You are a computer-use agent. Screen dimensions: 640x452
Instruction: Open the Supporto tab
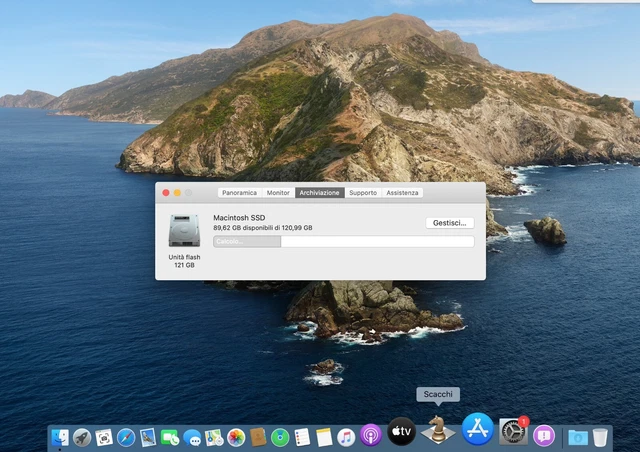pyautogui.click(x=363, y=193)
